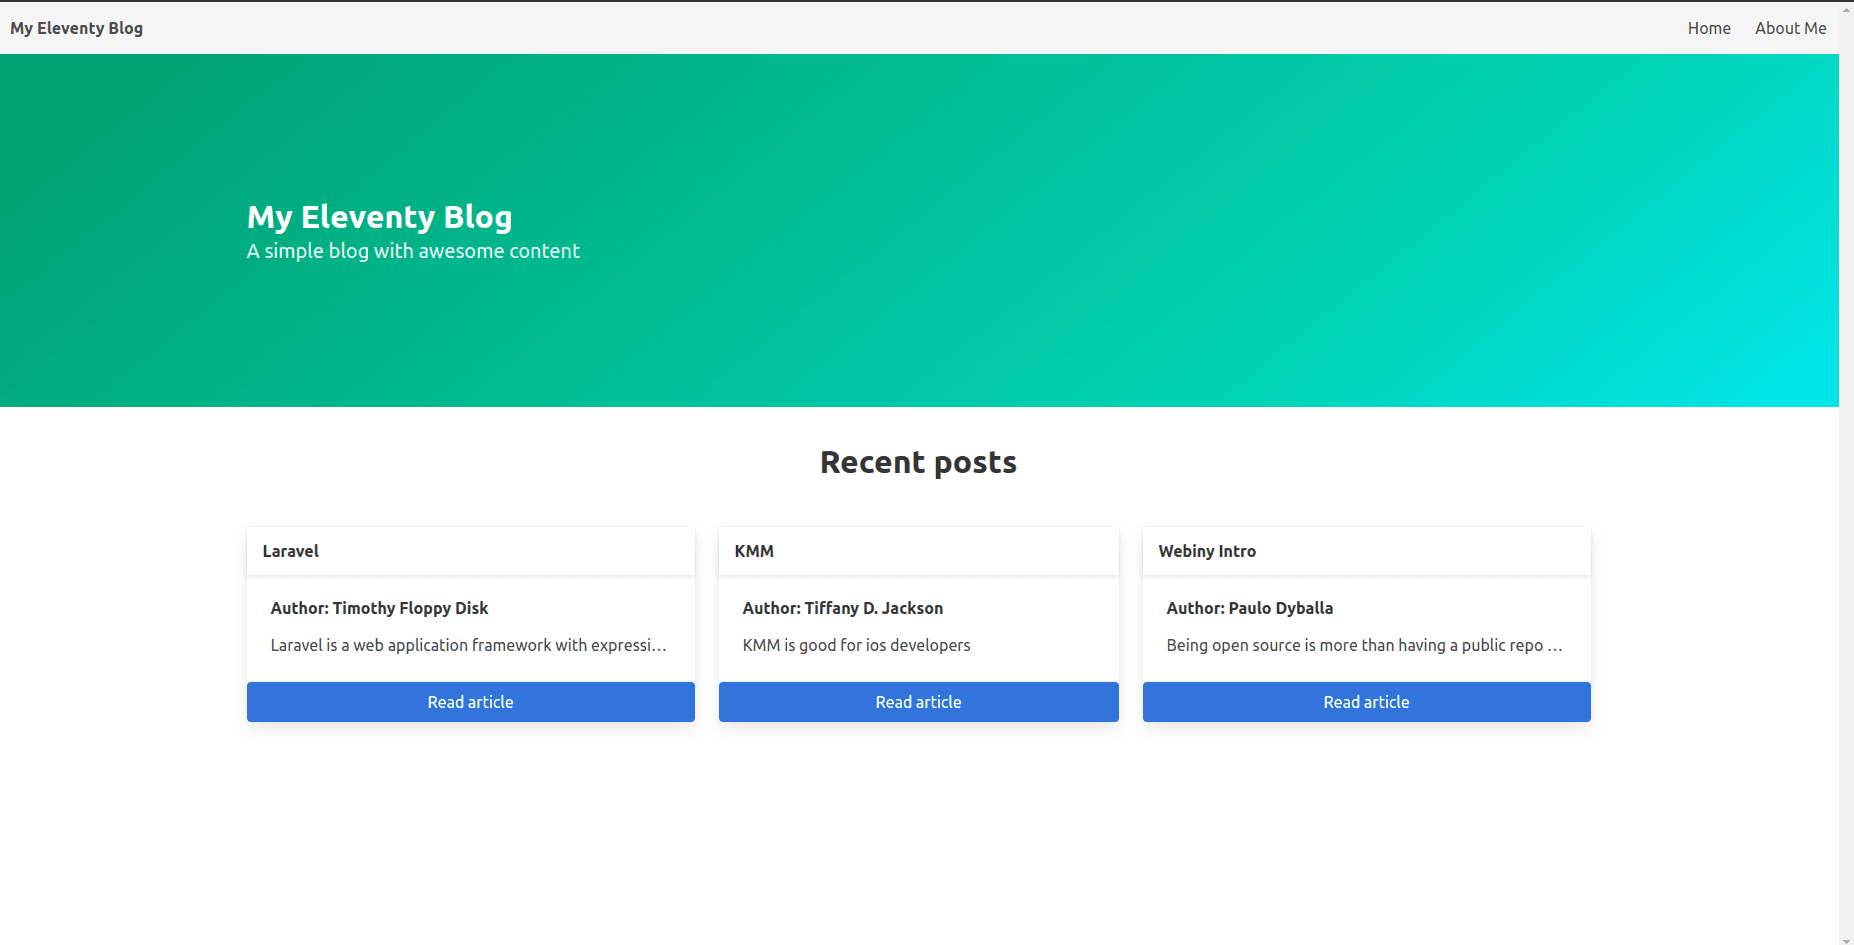Viewport: 1854px width, 945px height.
Task: Go to the About Me page
Action: click(1790, 28)
